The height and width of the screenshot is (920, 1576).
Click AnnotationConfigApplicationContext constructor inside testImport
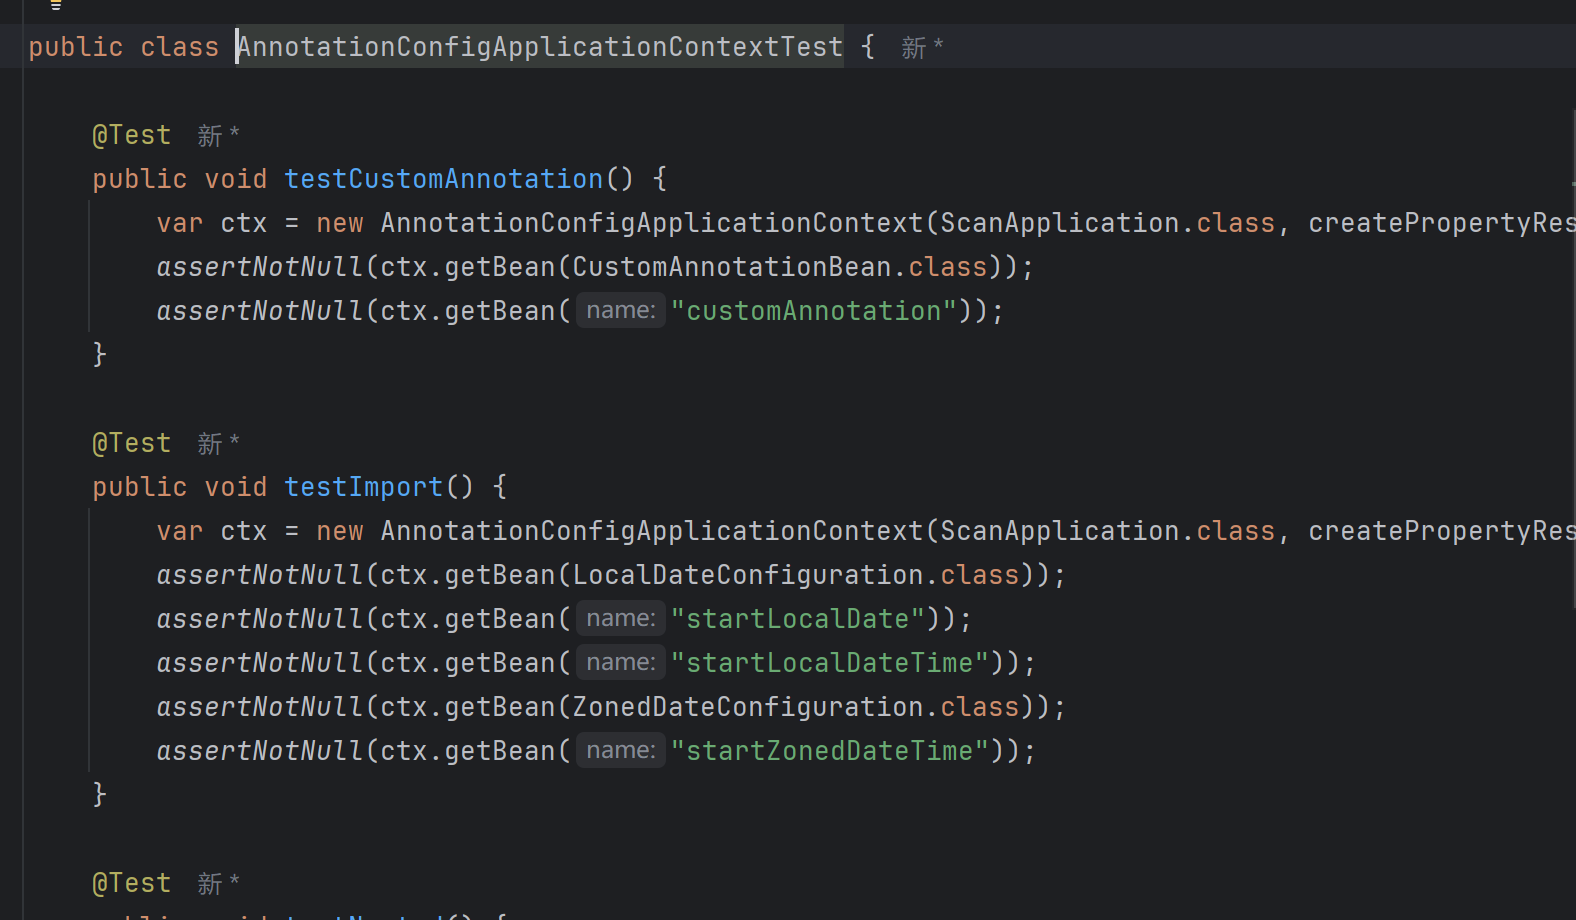click(652, 531)
